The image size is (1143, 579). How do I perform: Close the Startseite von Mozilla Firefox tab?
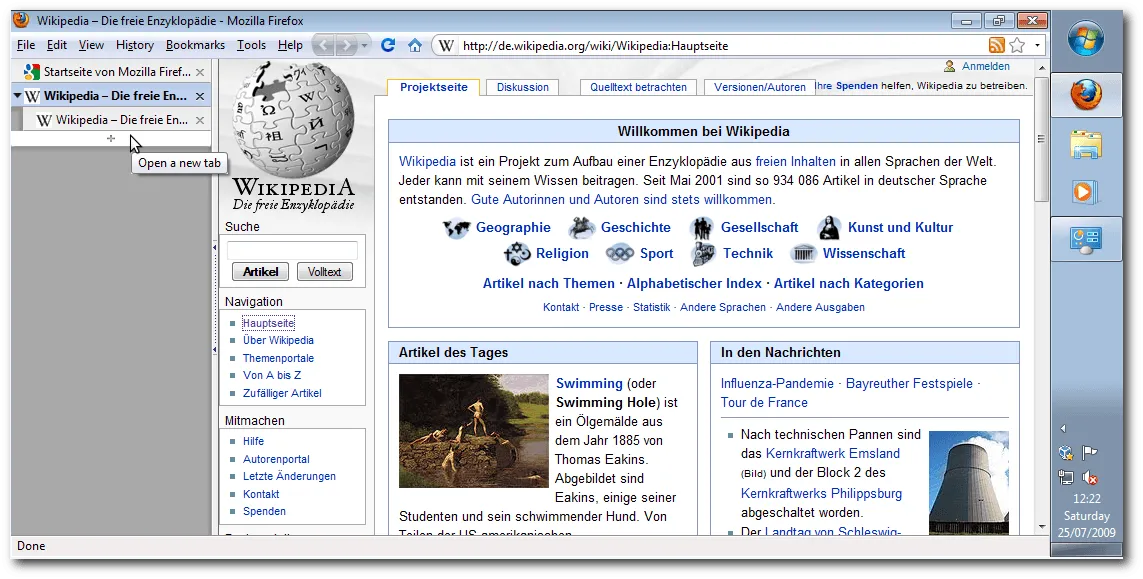[200, 72]
